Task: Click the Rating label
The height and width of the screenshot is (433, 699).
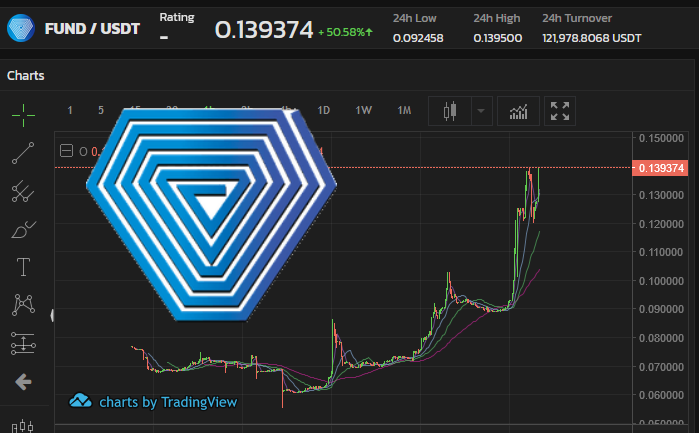Action: (177, 17)
